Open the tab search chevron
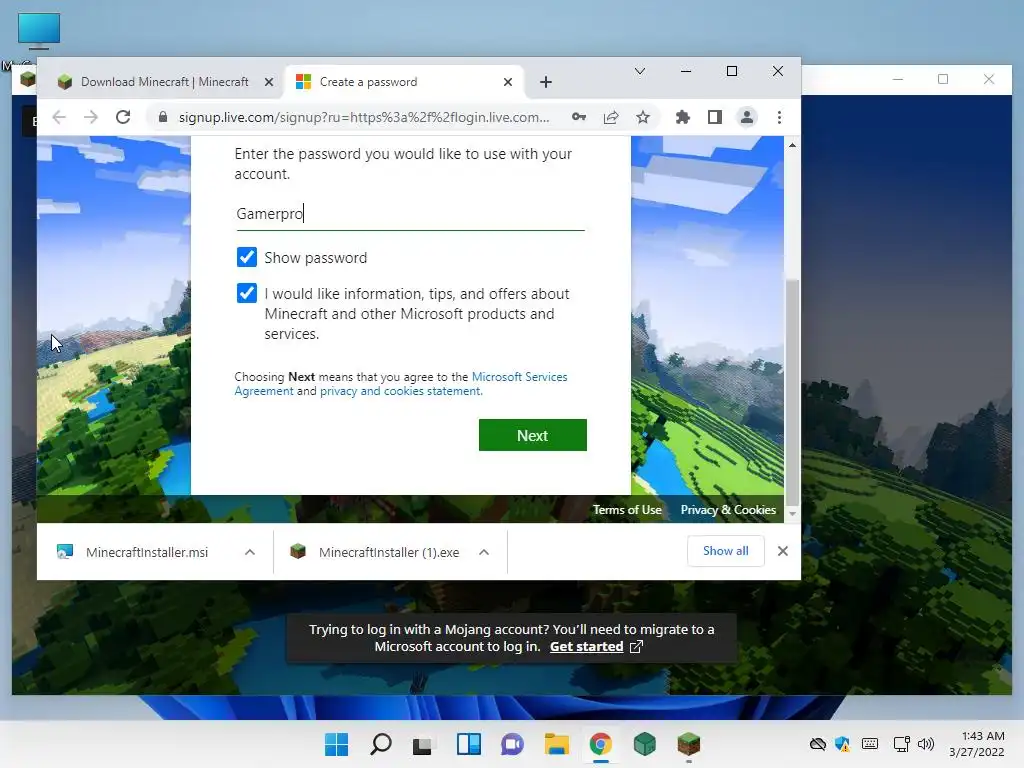Viewport: 1024px width, 768px height. coord(640,71)
